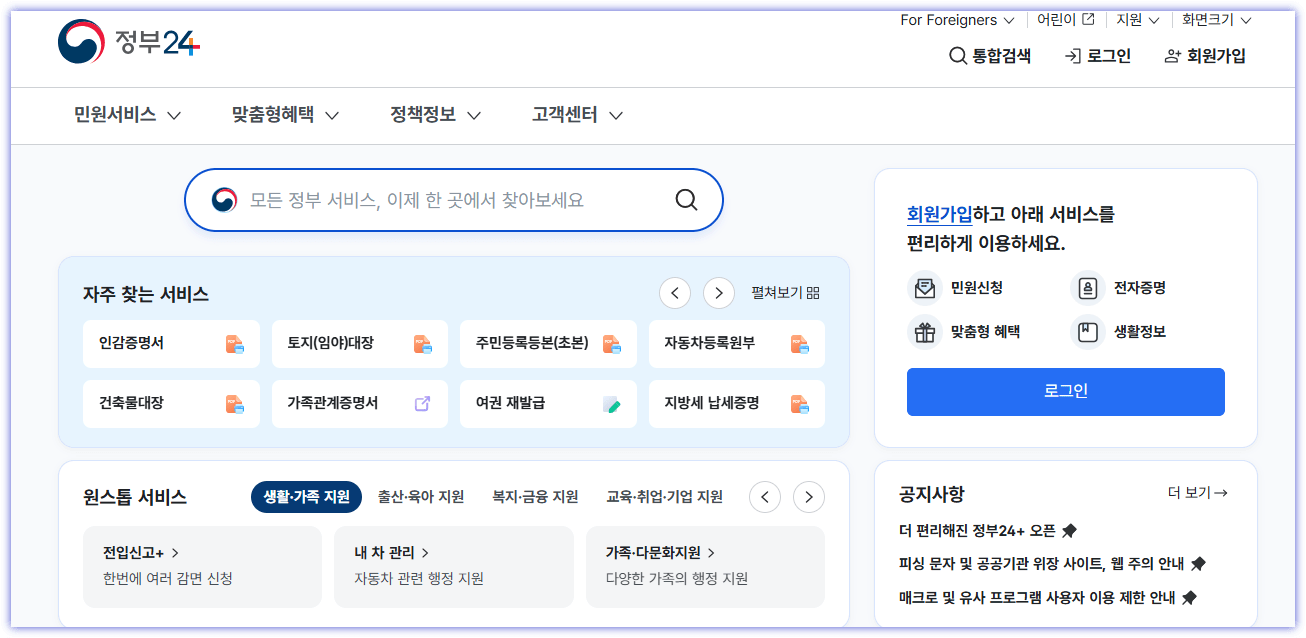The height and width of the screenshot is (638, 1306).
Task: Click the 토지(임야)대장 document icon
Action: point(422,344)
